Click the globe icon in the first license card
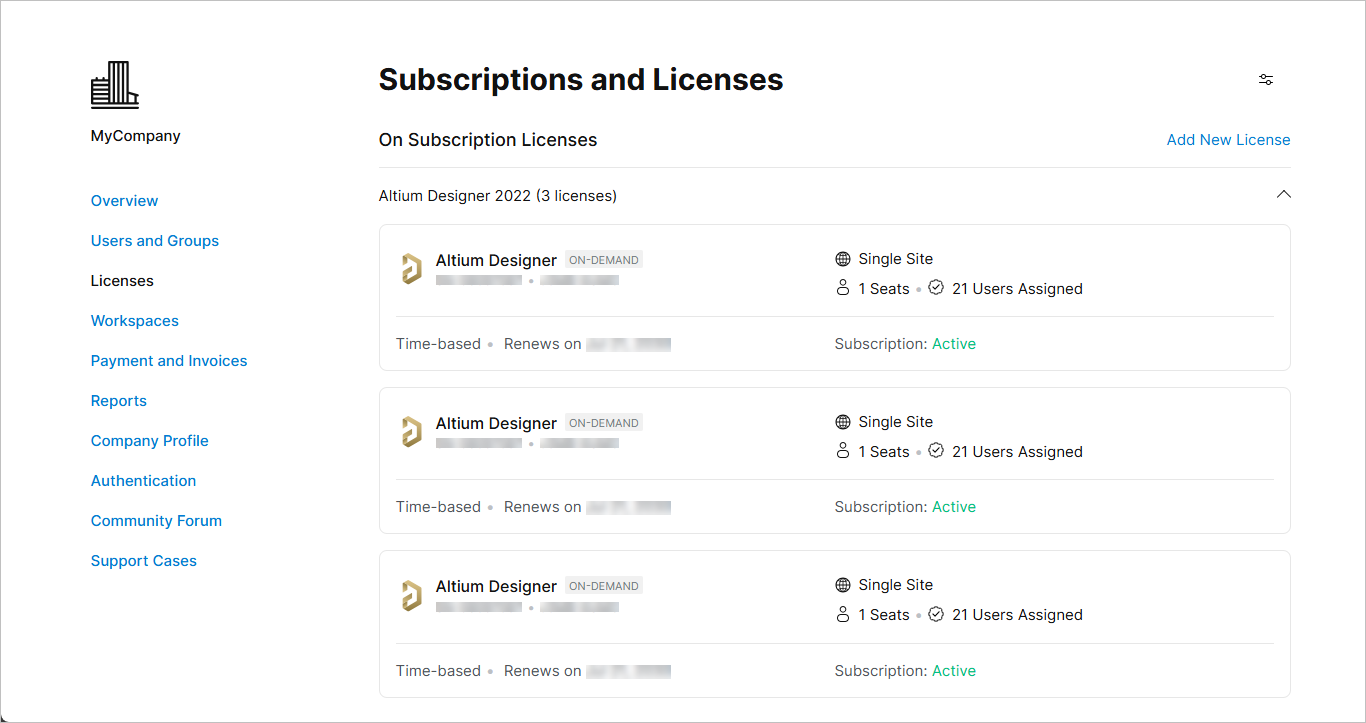The width and height of the screenshot is (1366, 723). (x=843, y=259)
